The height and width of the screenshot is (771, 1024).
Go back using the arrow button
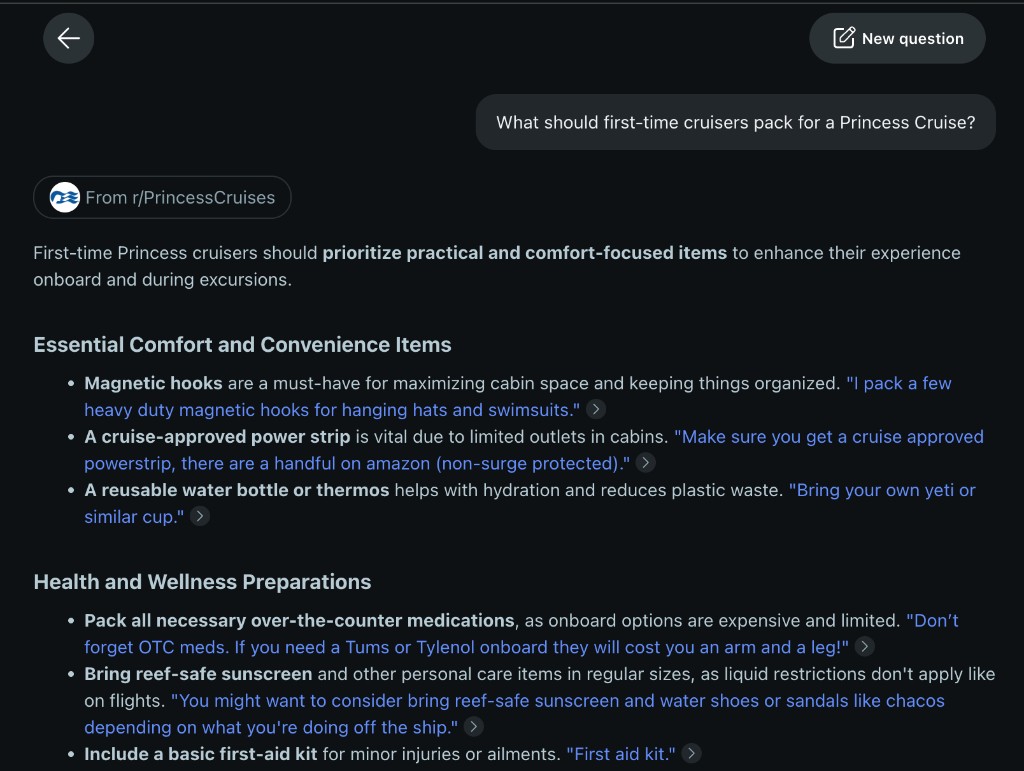[69, 39]
